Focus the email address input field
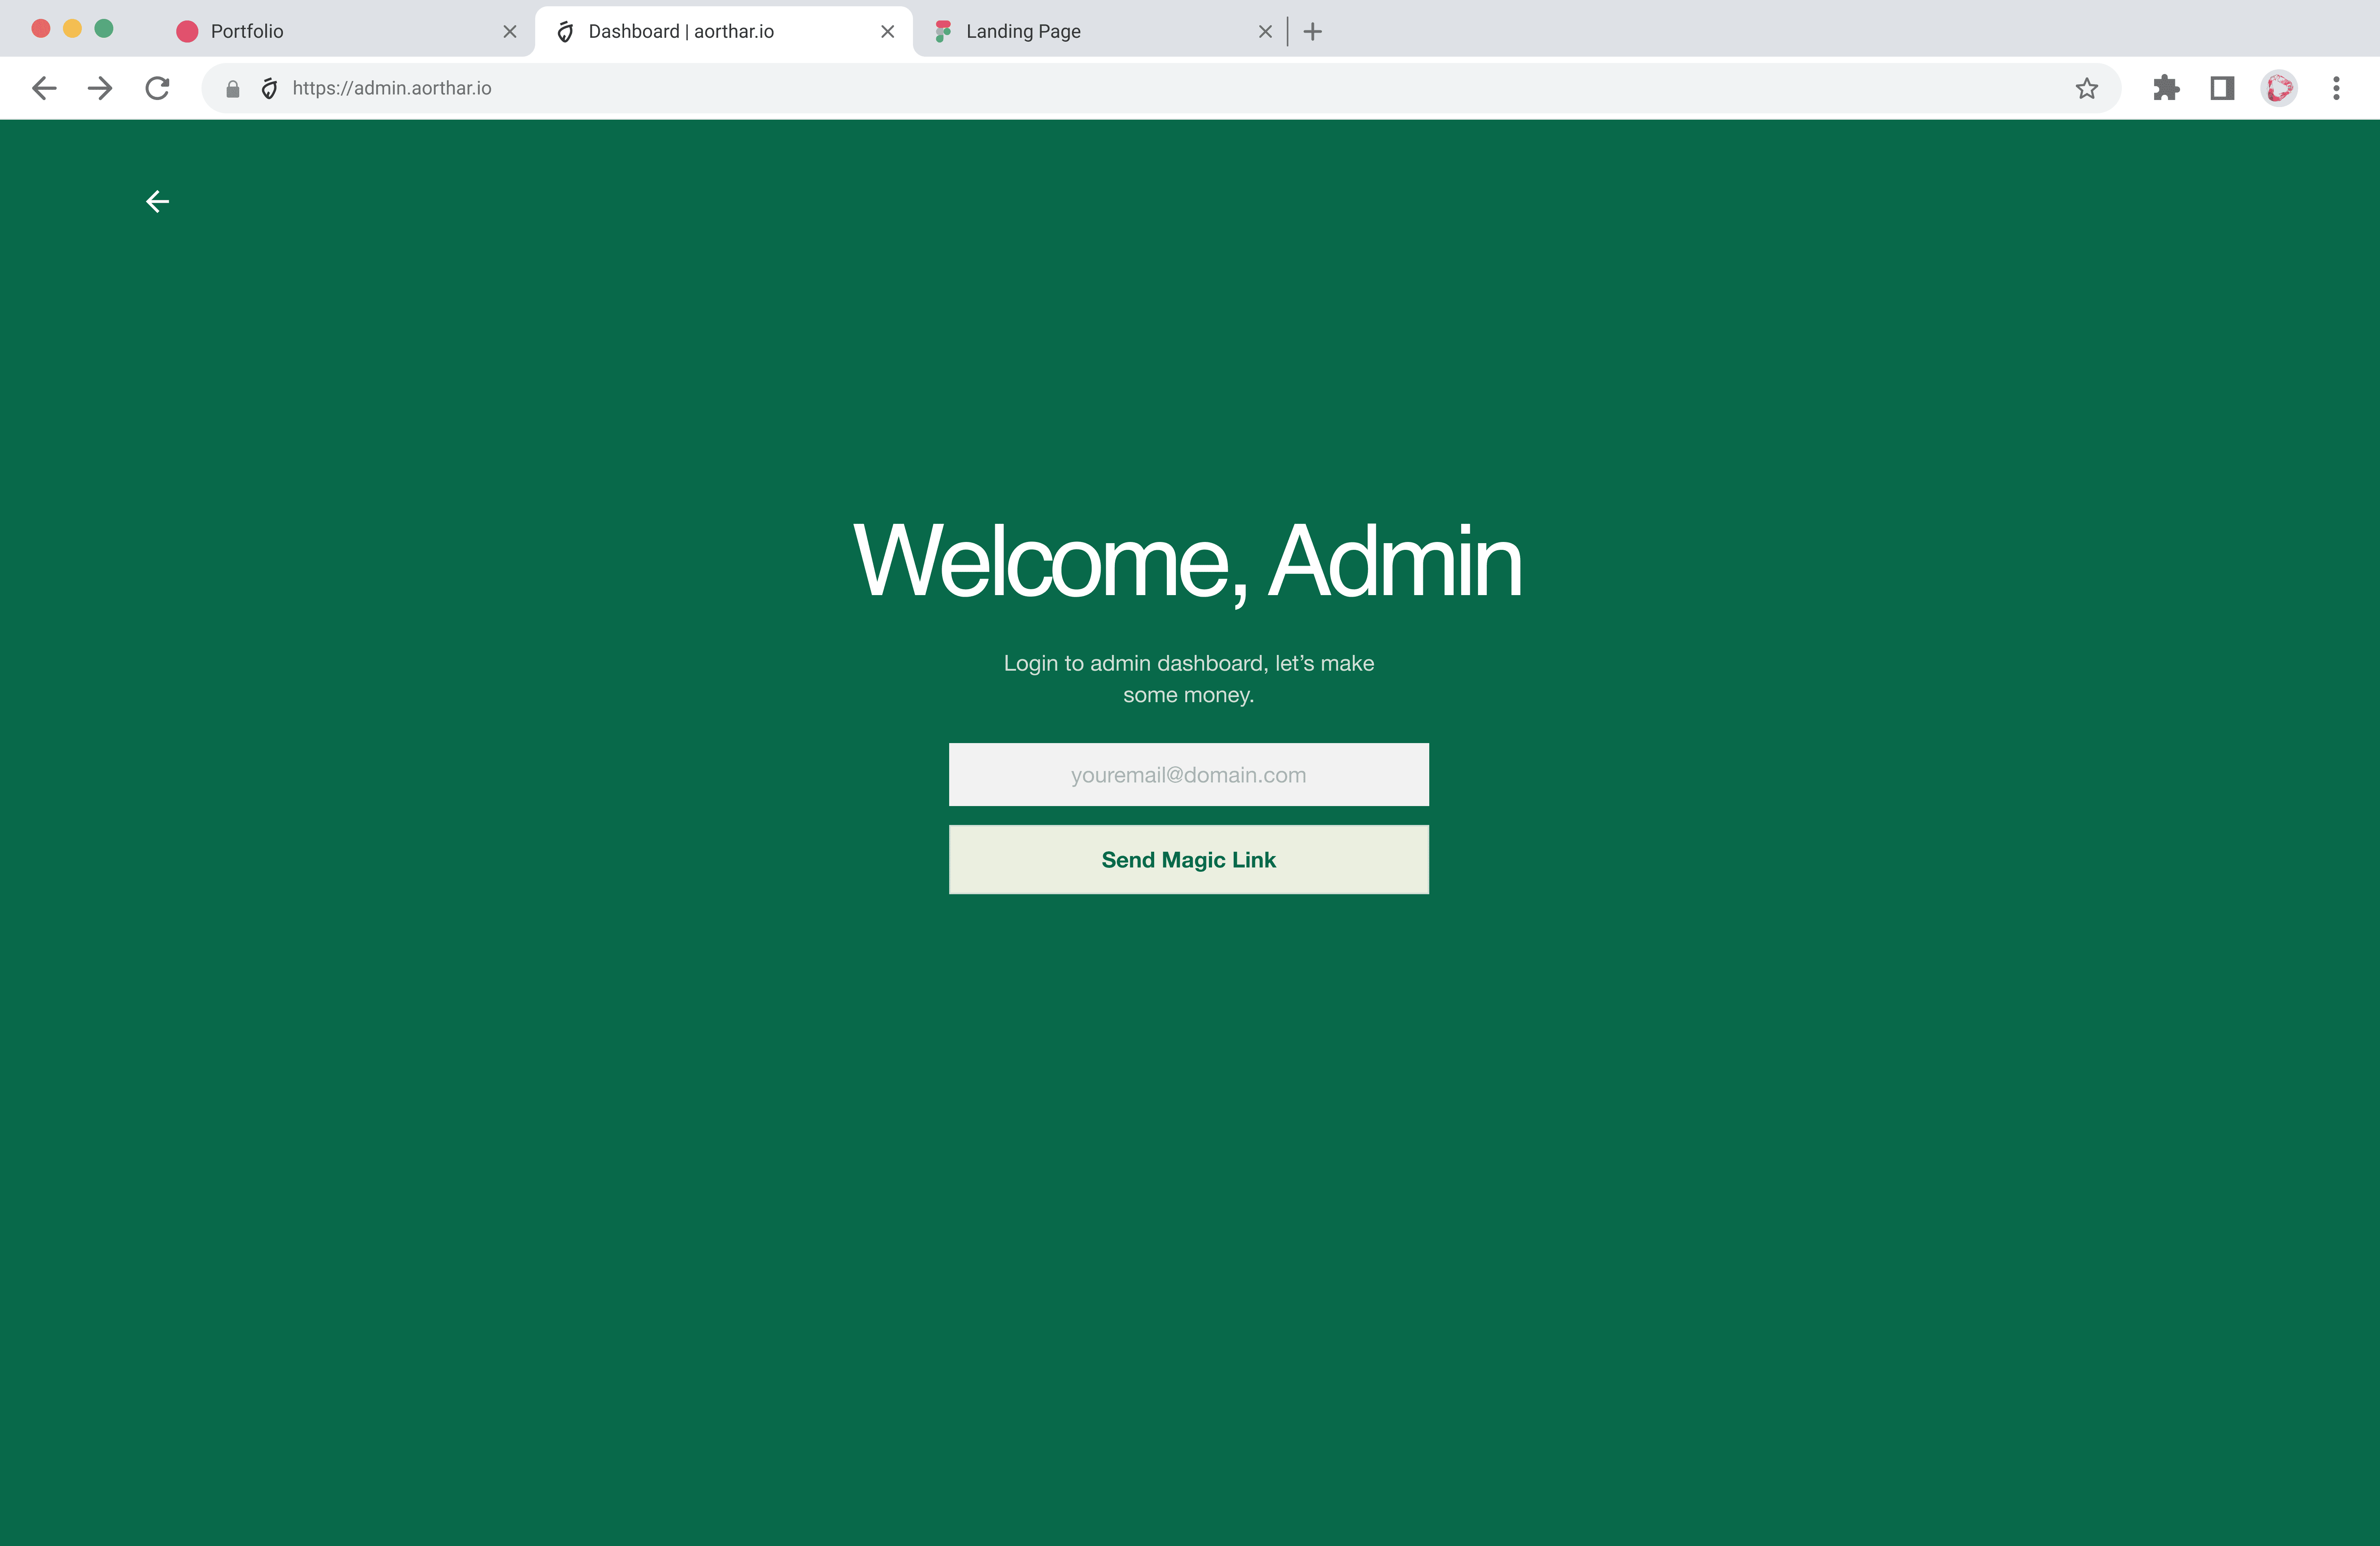 (1188, 775)
